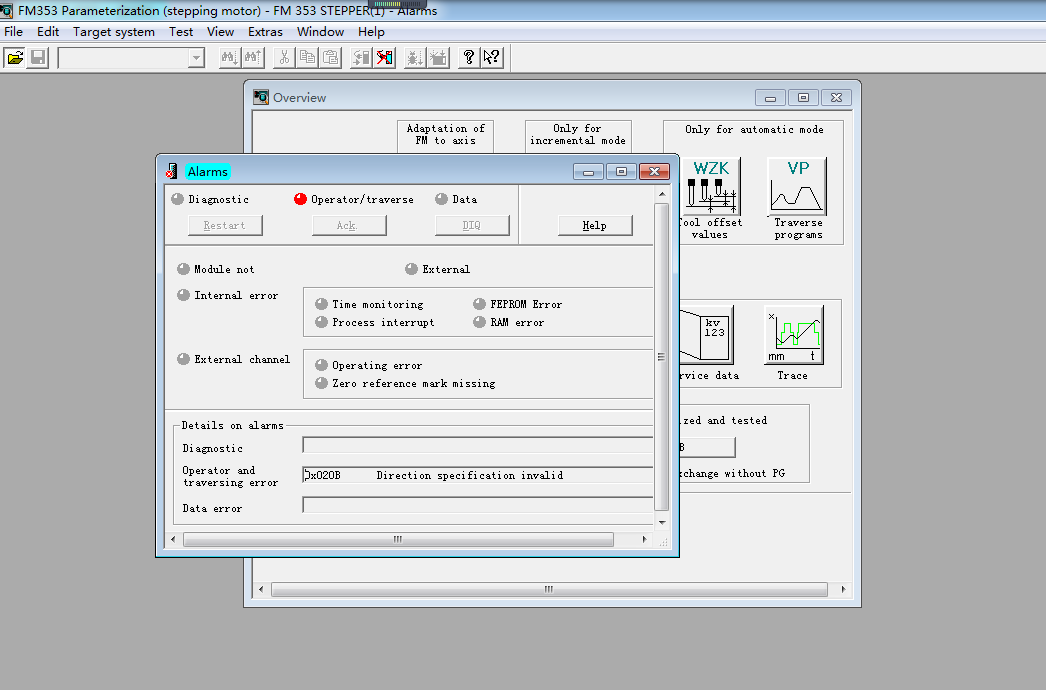Click the "Only for automatic mode" label
This screenshot has height=690, width=1046.
(754, 129)
